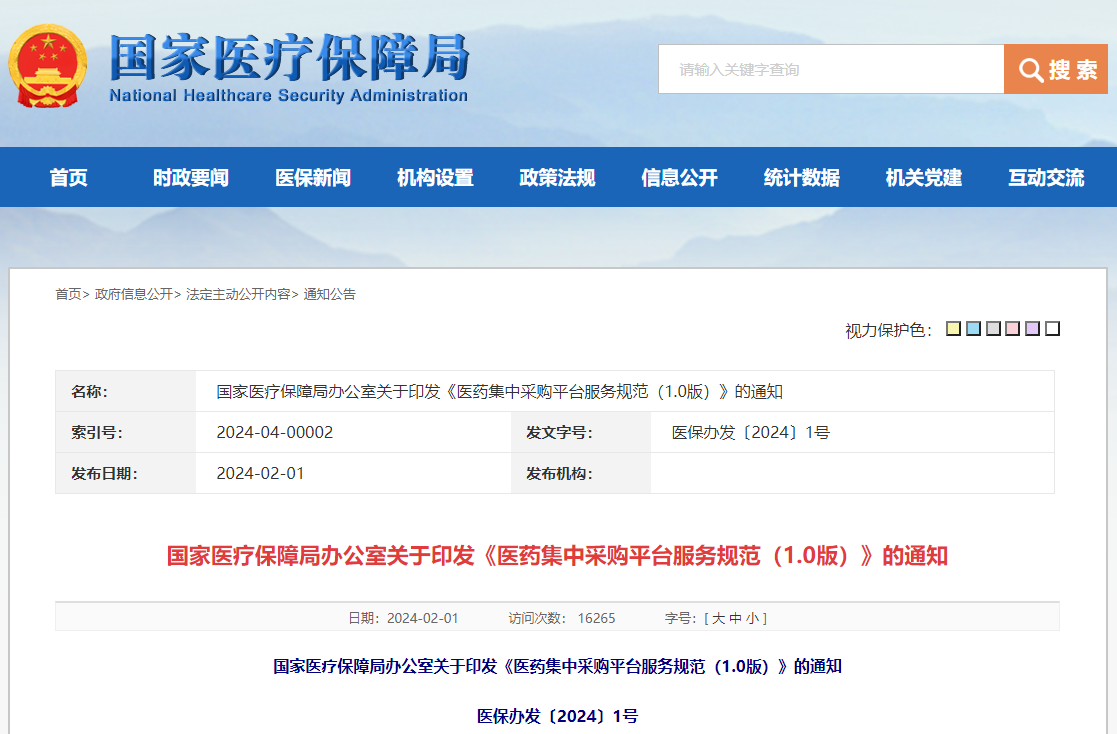Open the 统计数据 navigation menu
Screen dimensions: 1117x734
801,178
